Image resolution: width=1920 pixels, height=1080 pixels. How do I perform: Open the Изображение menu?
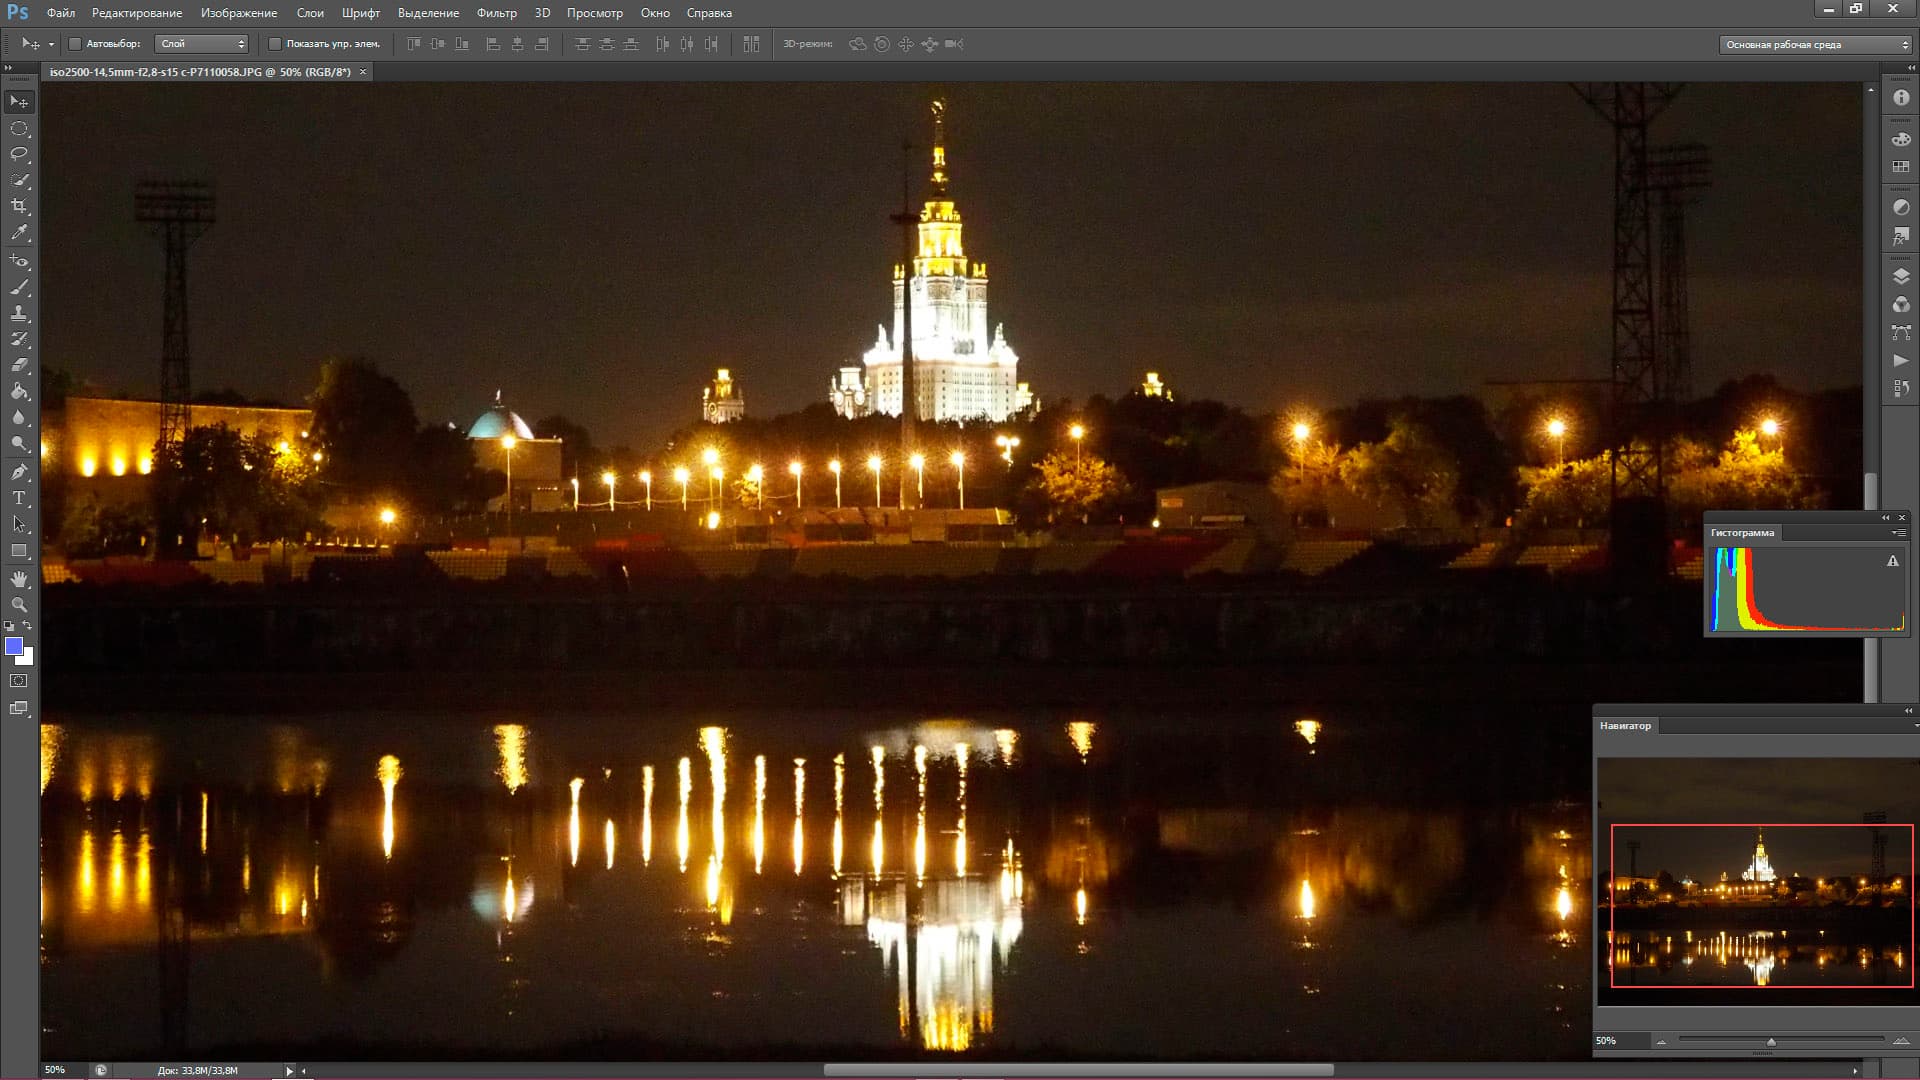239,13
